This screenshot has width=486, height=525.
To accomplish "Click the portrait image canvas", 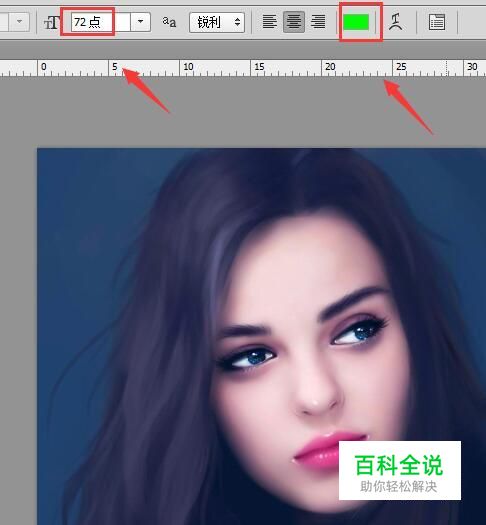I will click(x=261, y=336).
